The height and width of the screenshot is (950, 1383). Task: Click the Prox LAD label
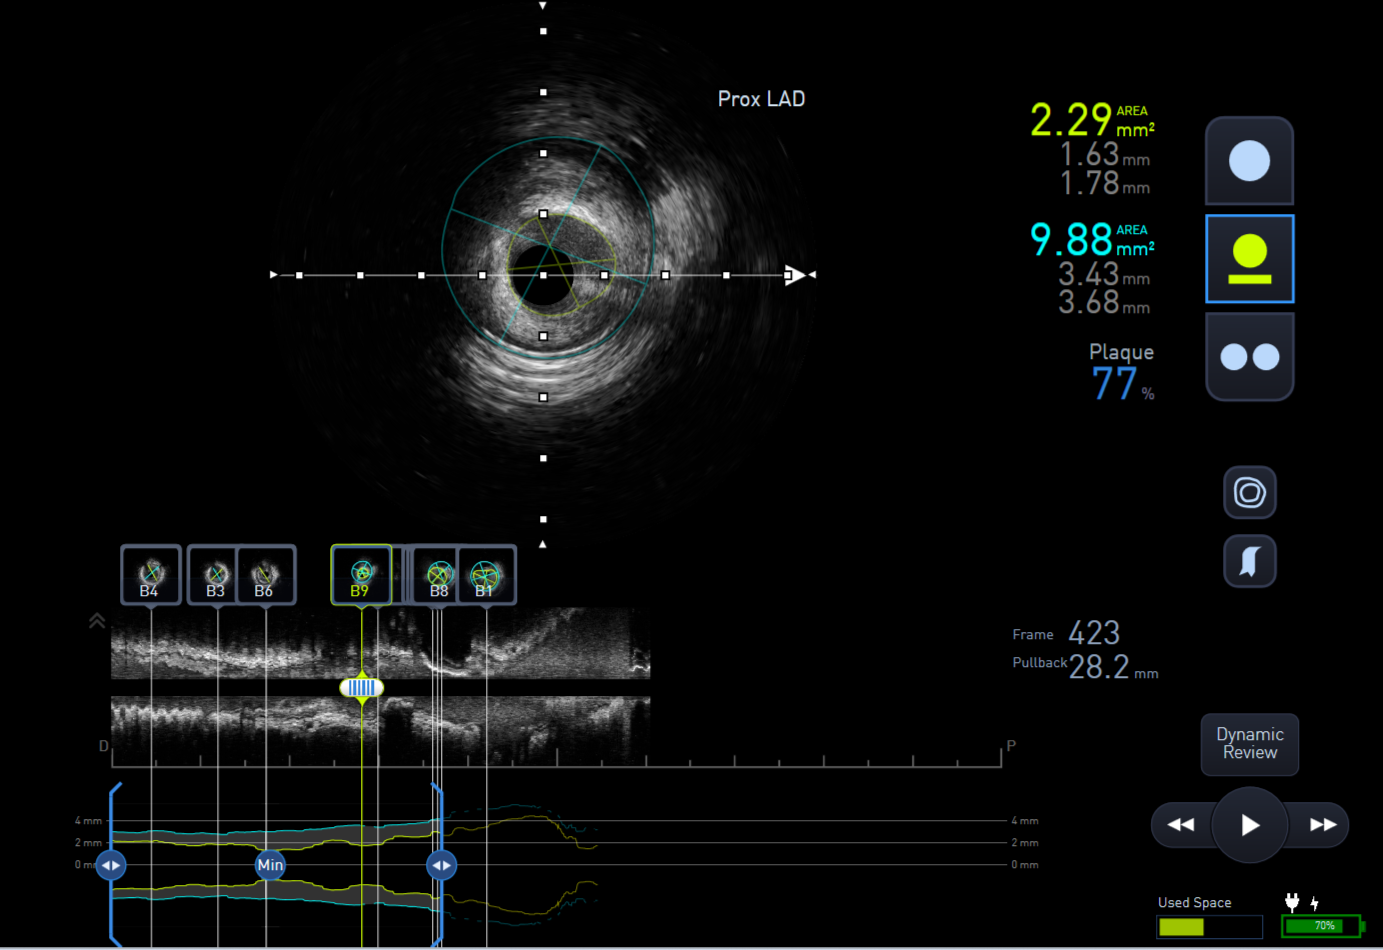click(x=761, y=99)
